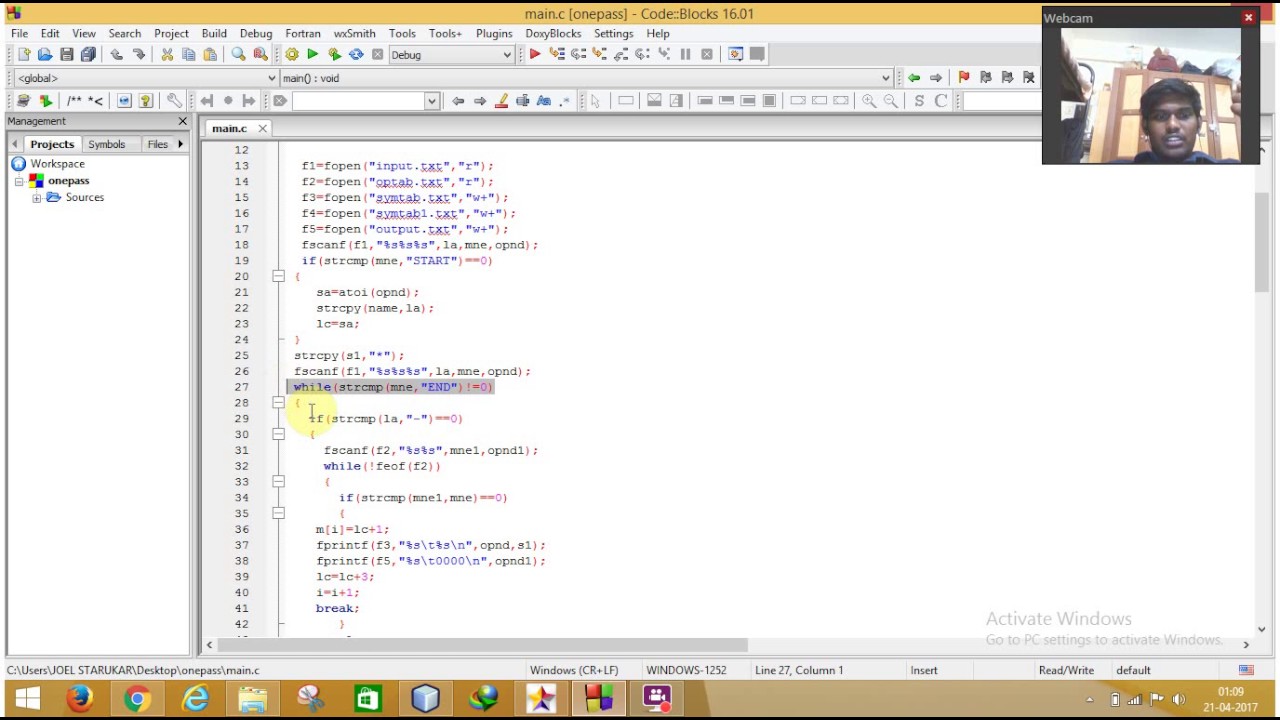Collapse the onepass project tree node
The image size is (1280, 720).
click(19, 181)
